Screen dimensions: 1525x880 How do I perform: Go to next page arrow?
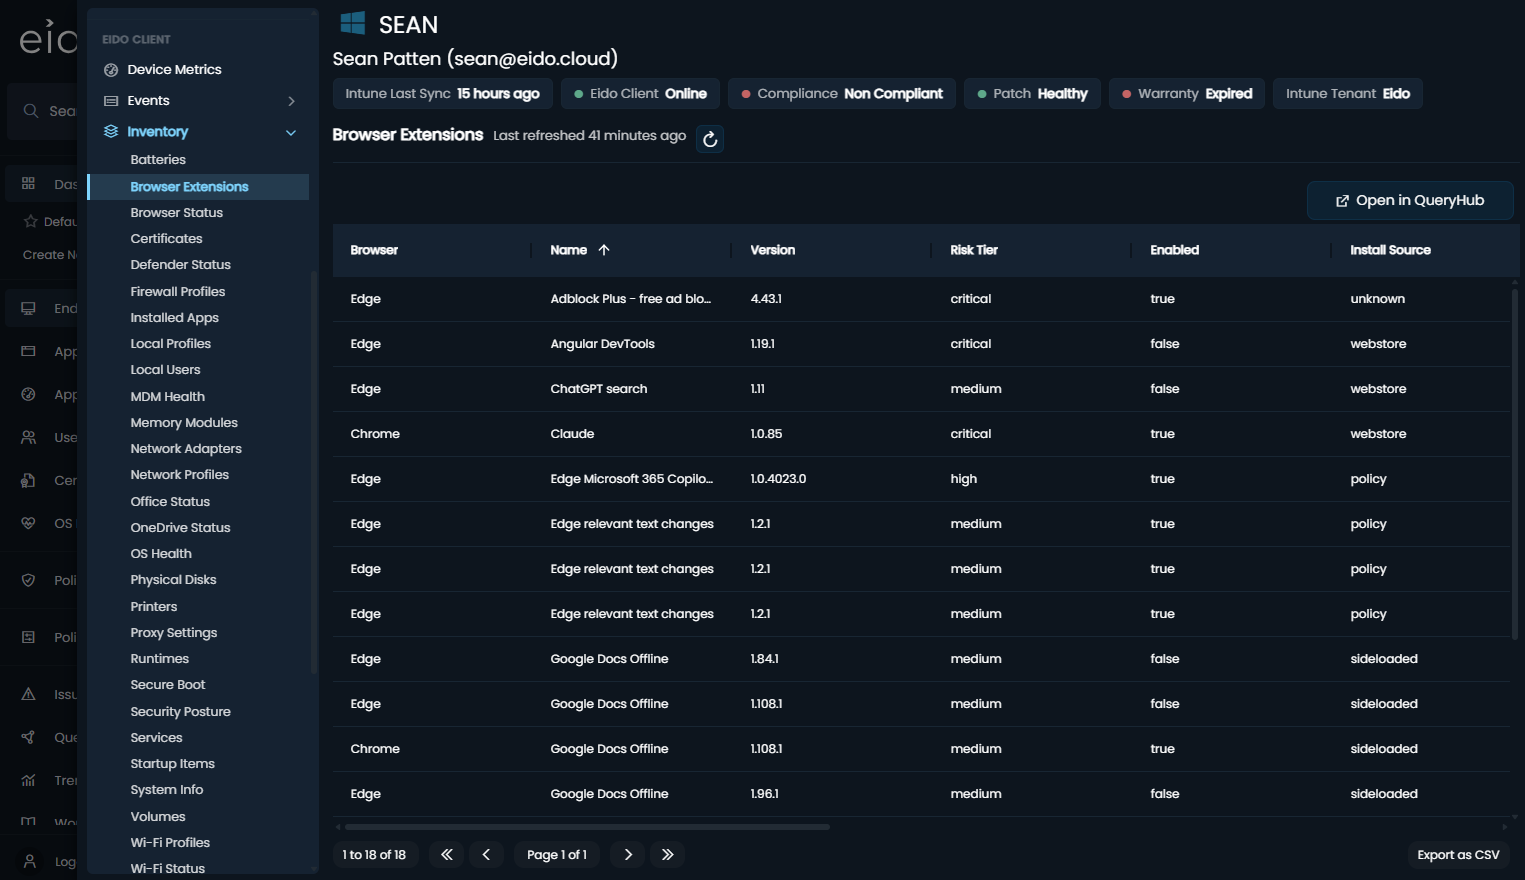[628, 854]
